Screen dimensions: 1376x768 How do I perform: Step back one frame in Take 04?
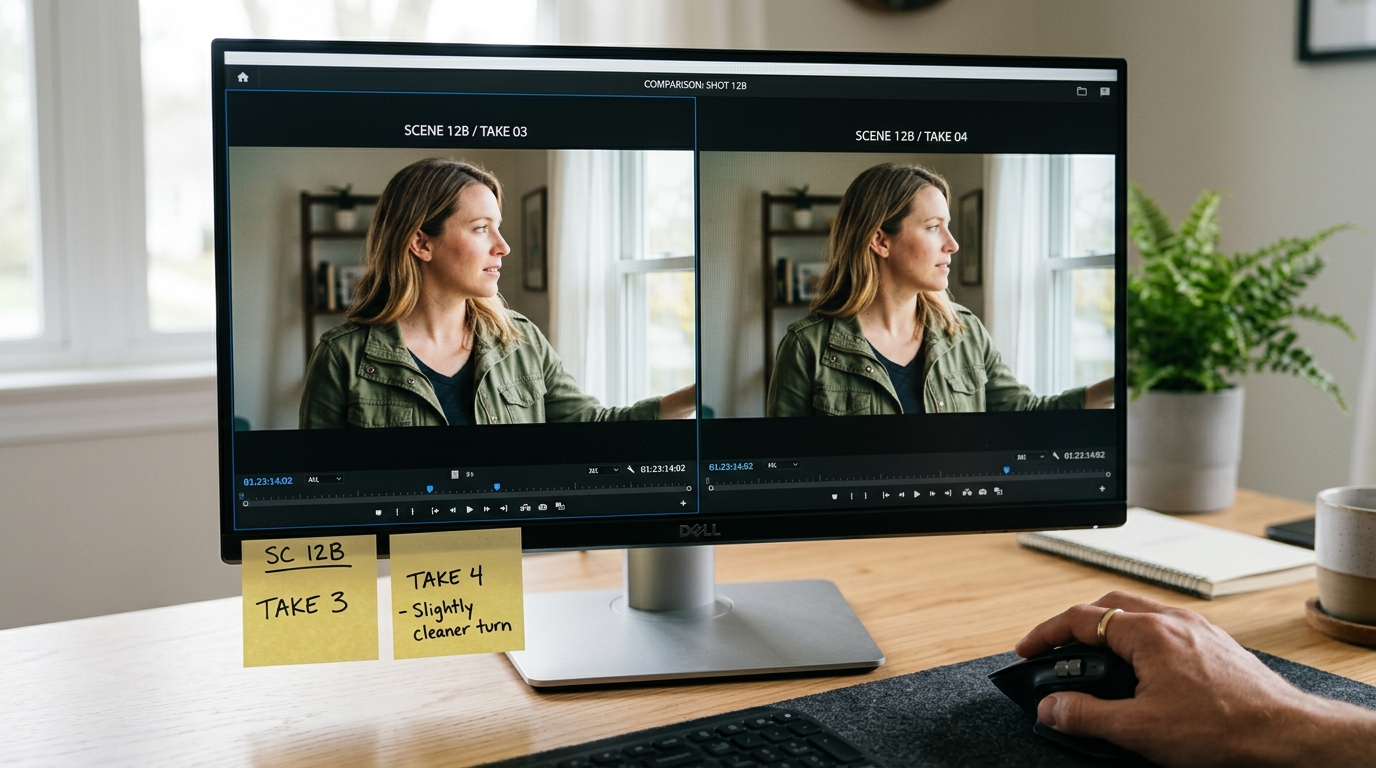pyautogui.click(x=901, y=494)
